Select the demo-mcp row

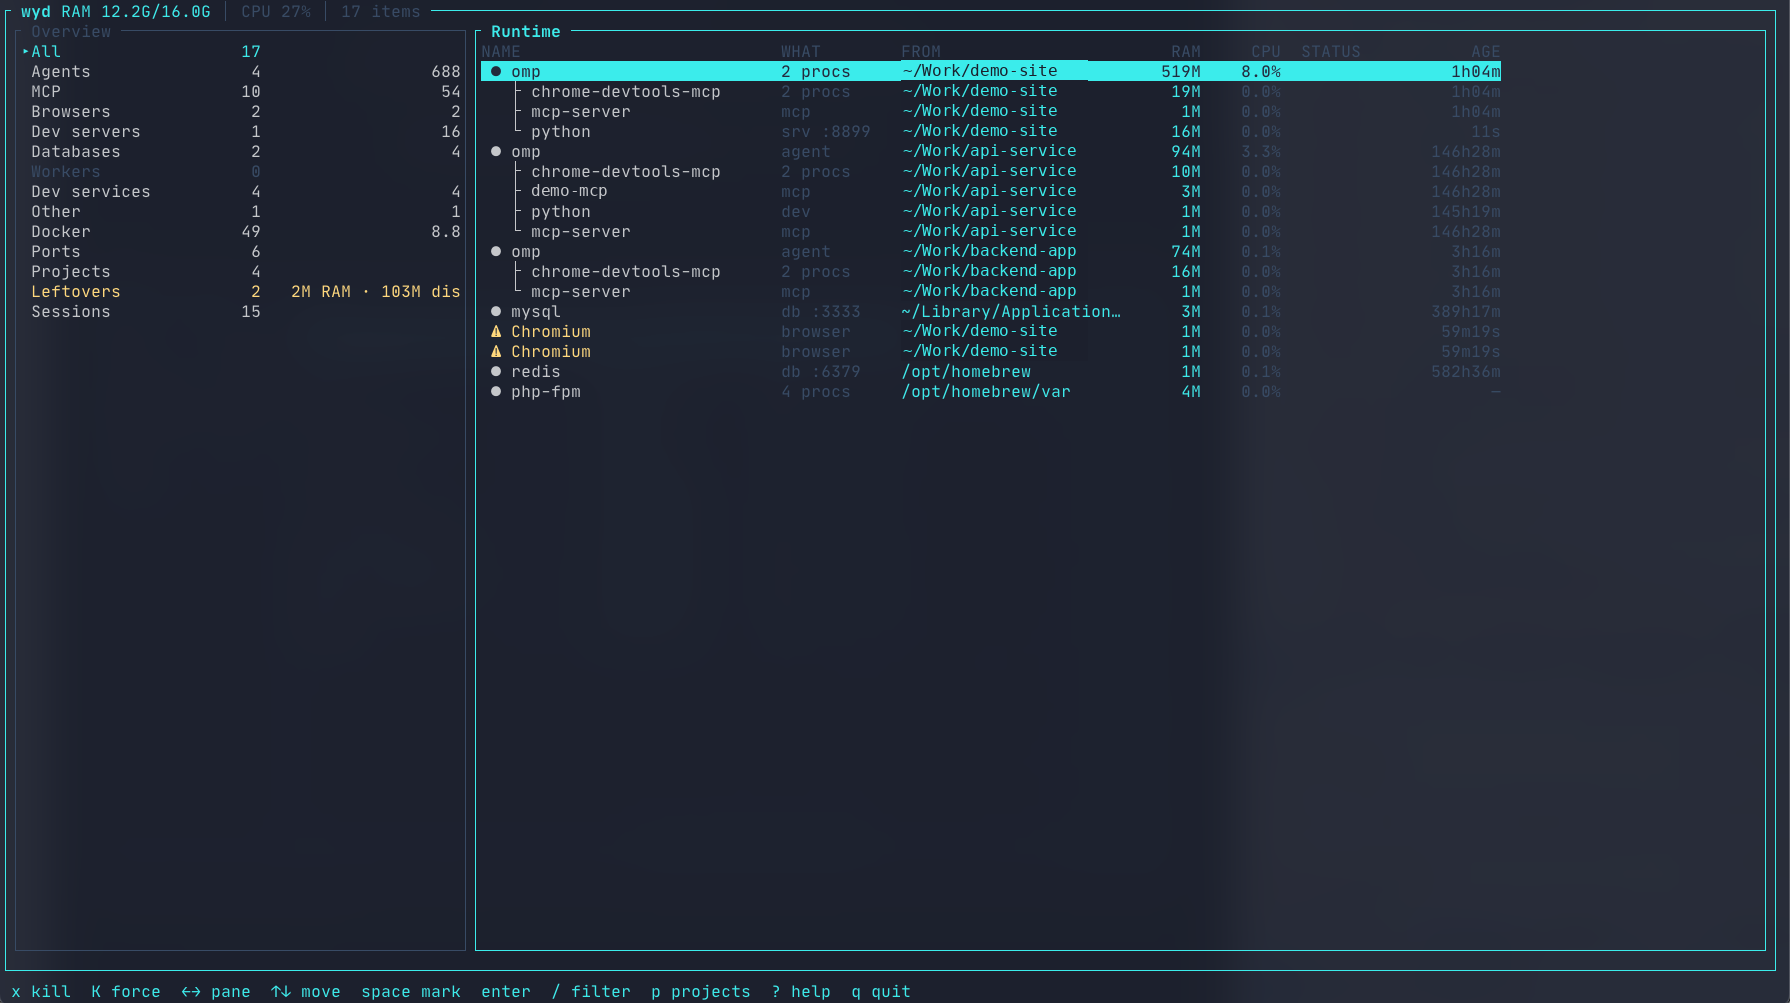point(991,191)
